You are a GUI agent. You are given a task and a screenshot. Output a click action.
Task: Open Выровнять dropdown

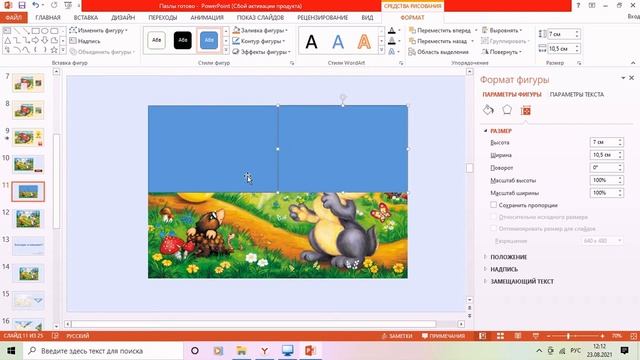[x=502, y=30]
